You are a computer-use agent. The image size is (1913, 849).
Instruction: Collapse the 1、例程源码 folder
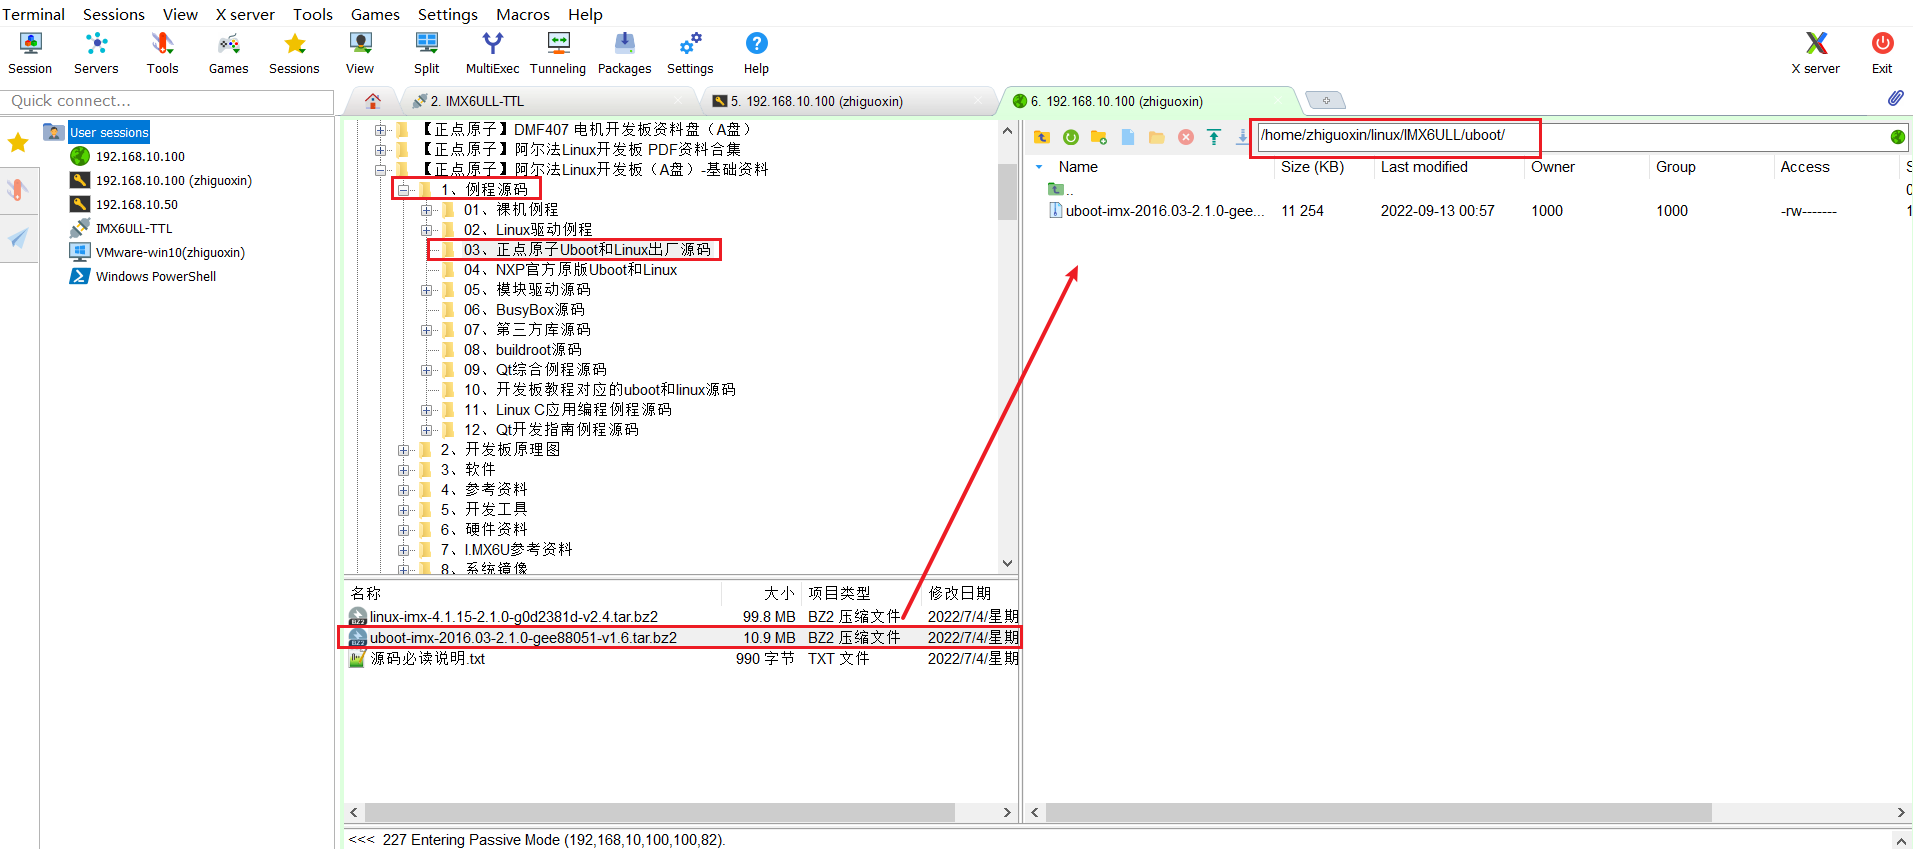click(404, 189)
